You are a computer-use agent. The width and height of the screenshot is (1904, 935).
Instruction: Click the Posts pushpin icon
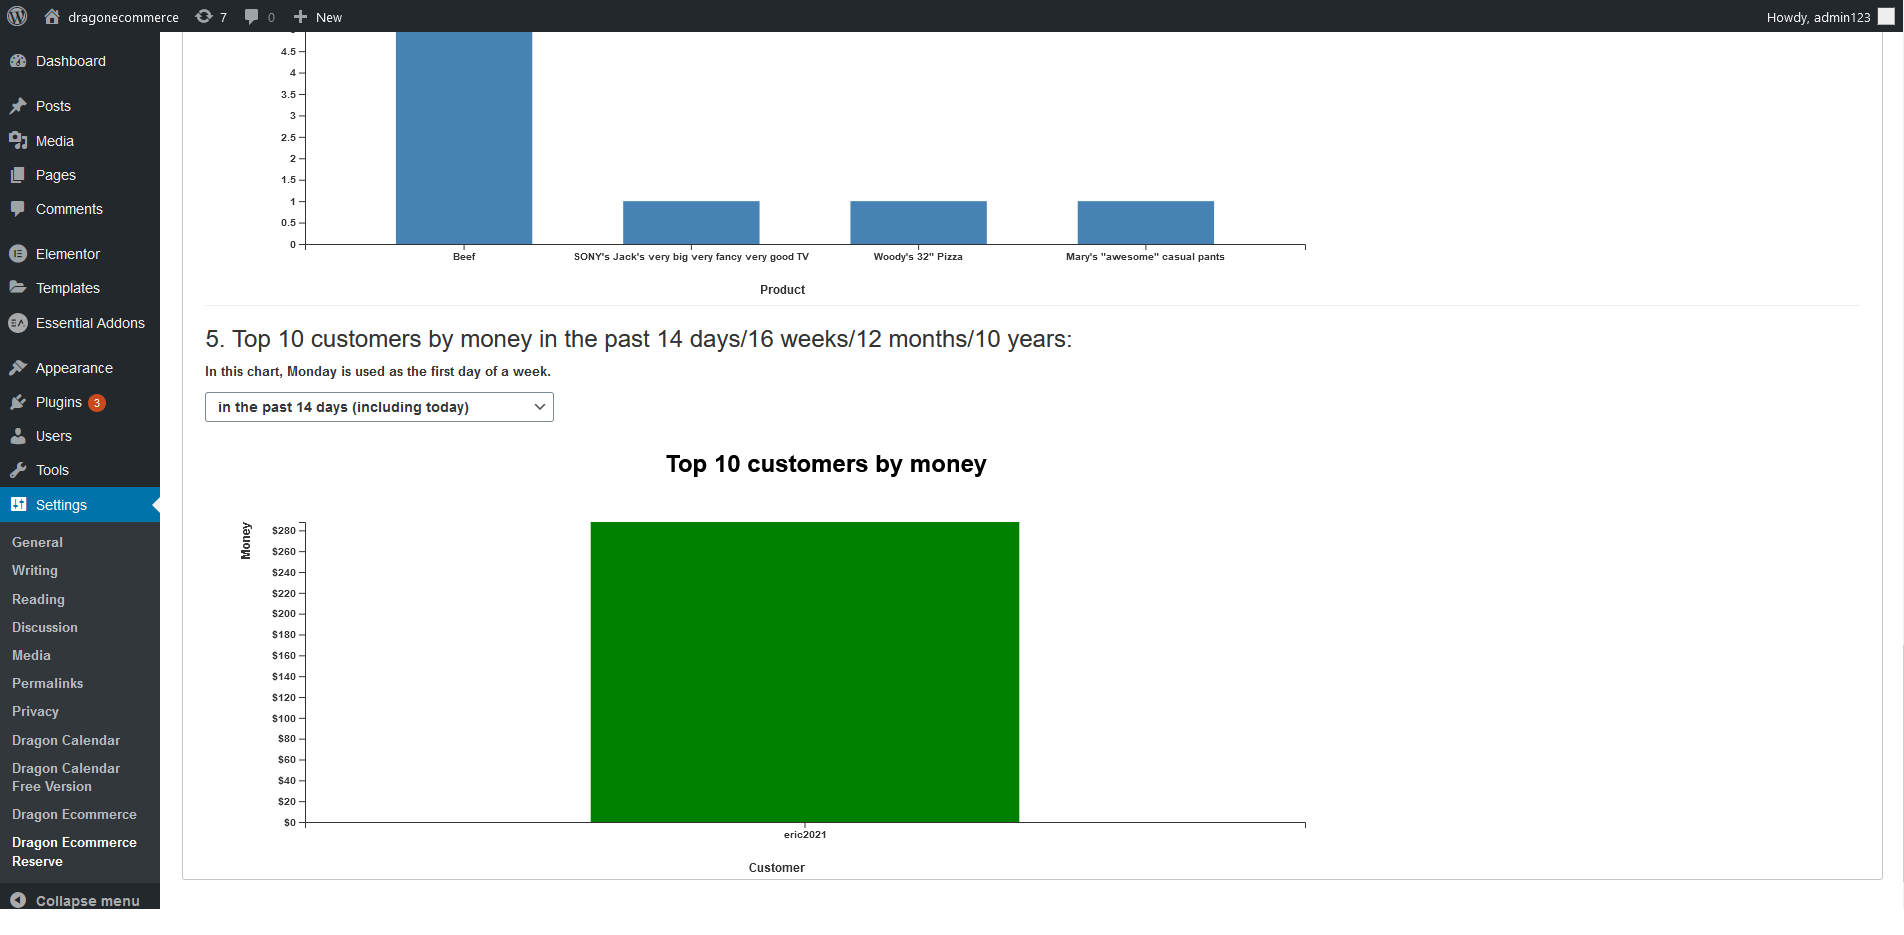tap(18, 106)
